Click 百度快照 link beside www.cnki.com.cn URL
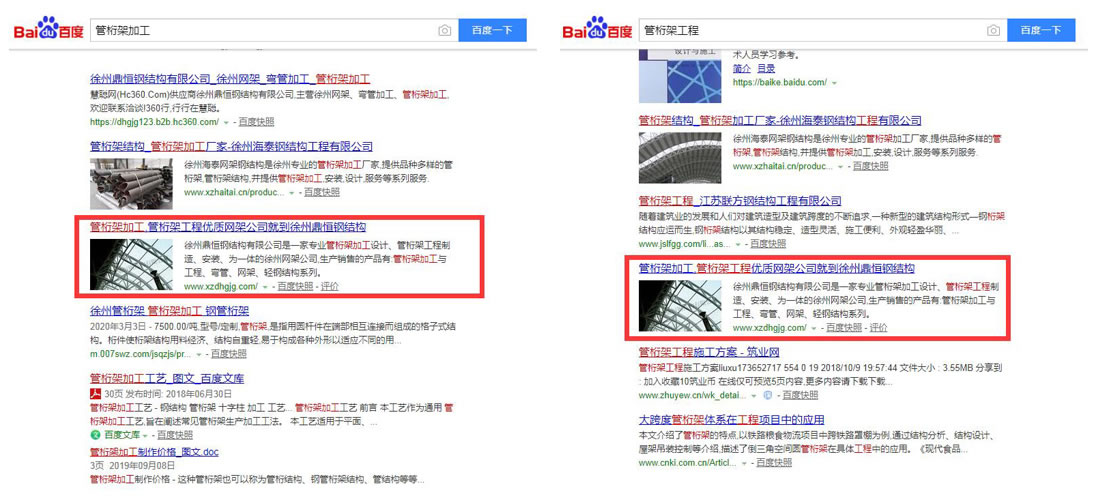 (x=774, y=462)
